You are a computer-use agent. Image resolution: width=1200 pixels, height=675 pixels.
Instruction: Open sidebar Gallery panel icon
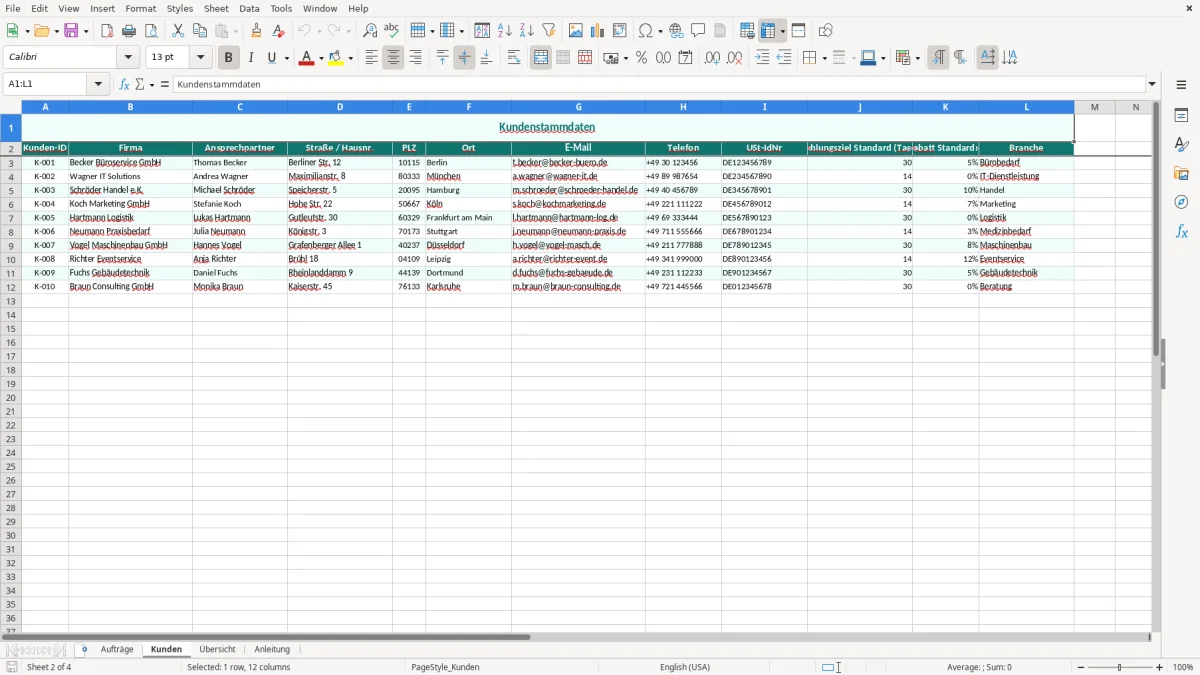(x=1181, y=174)
